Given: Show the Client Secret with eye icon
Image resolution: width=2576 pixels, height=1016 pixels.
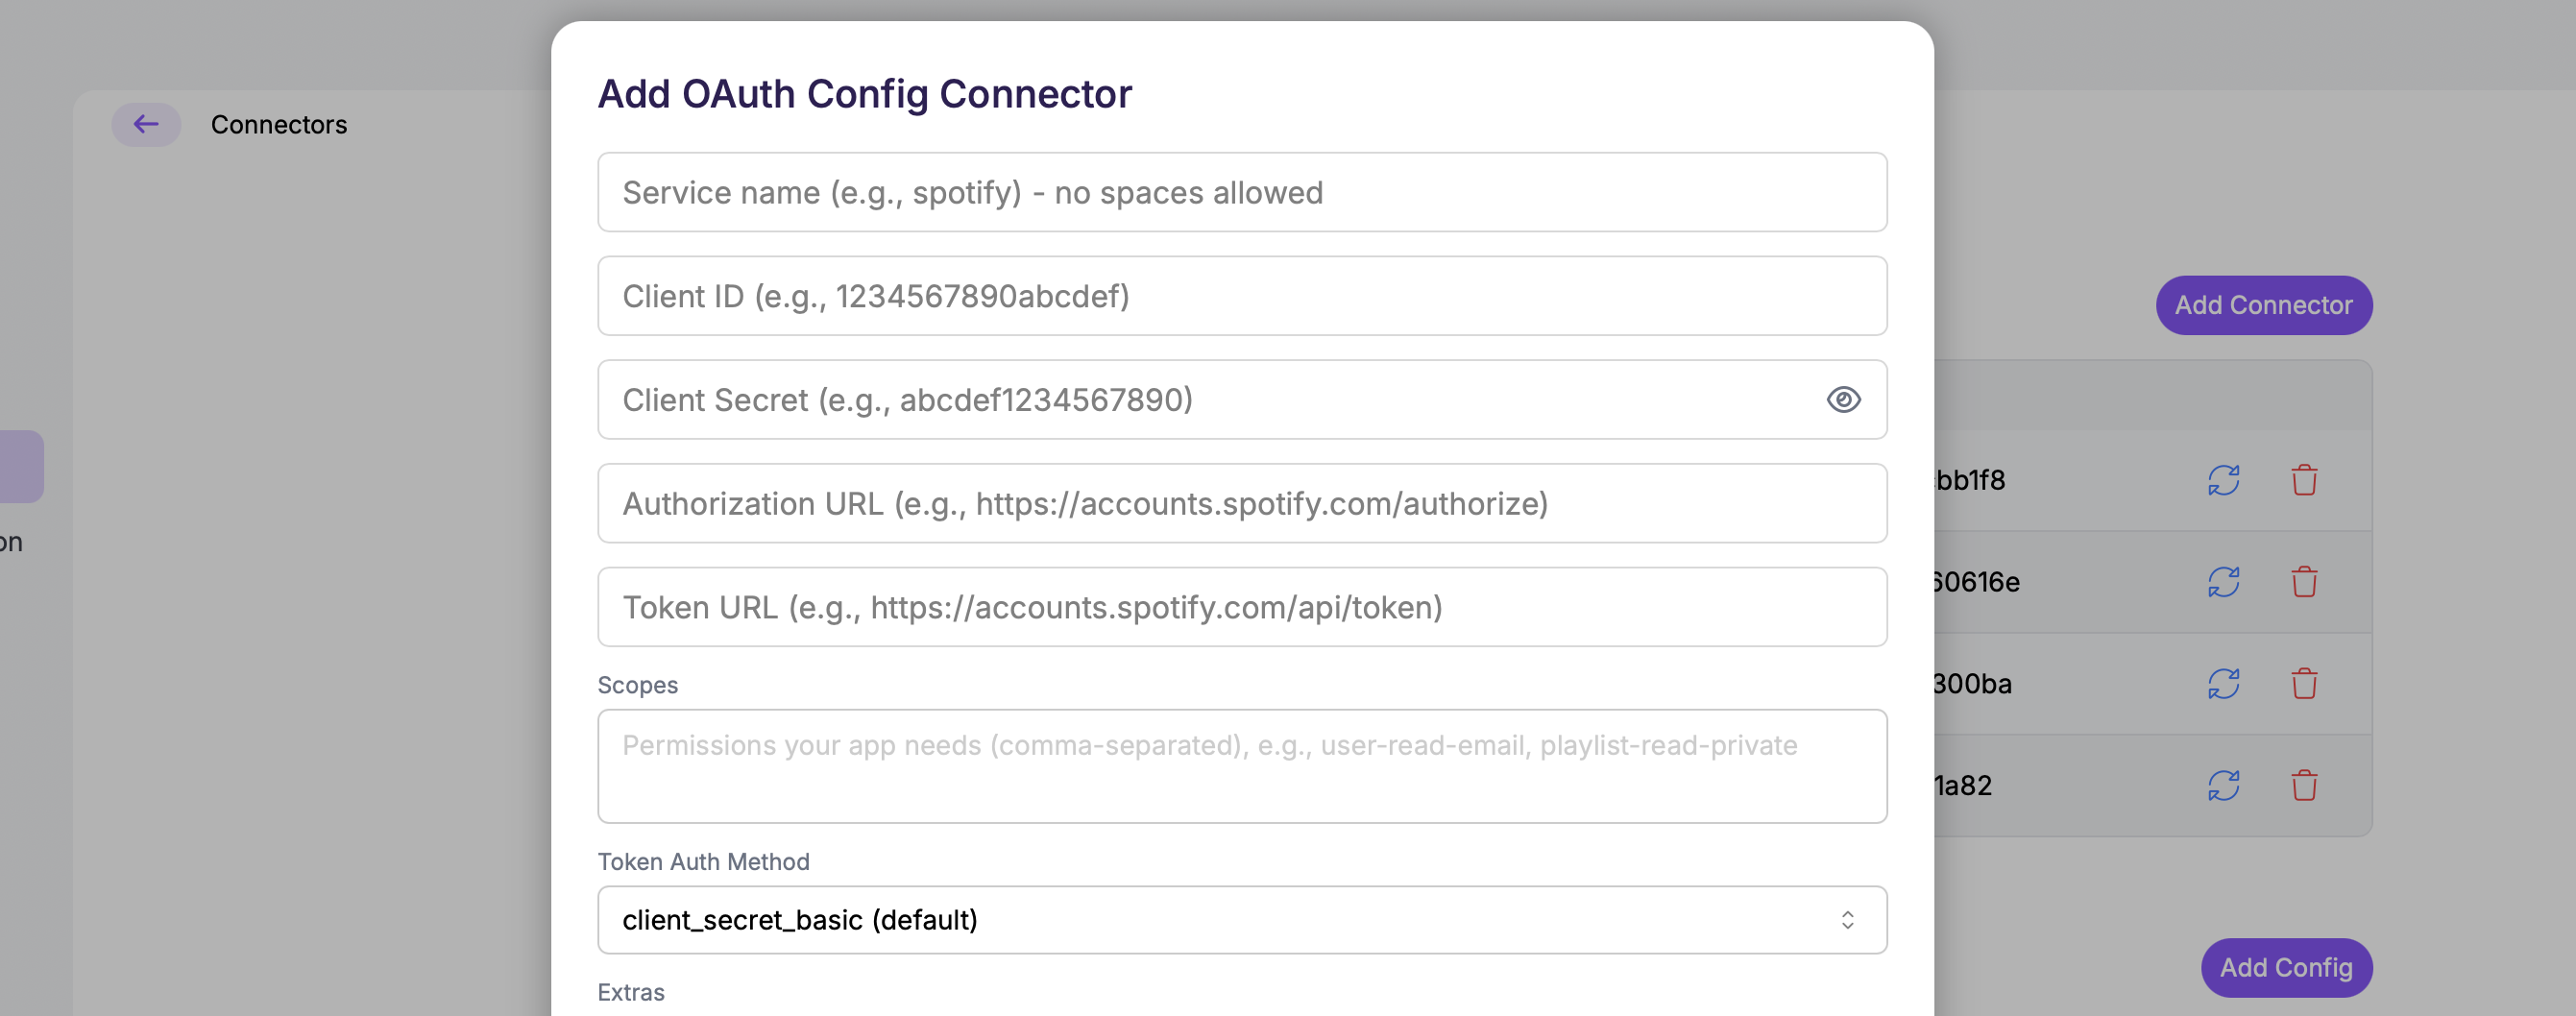Looking at the screenshot, I should point(1843,400).
